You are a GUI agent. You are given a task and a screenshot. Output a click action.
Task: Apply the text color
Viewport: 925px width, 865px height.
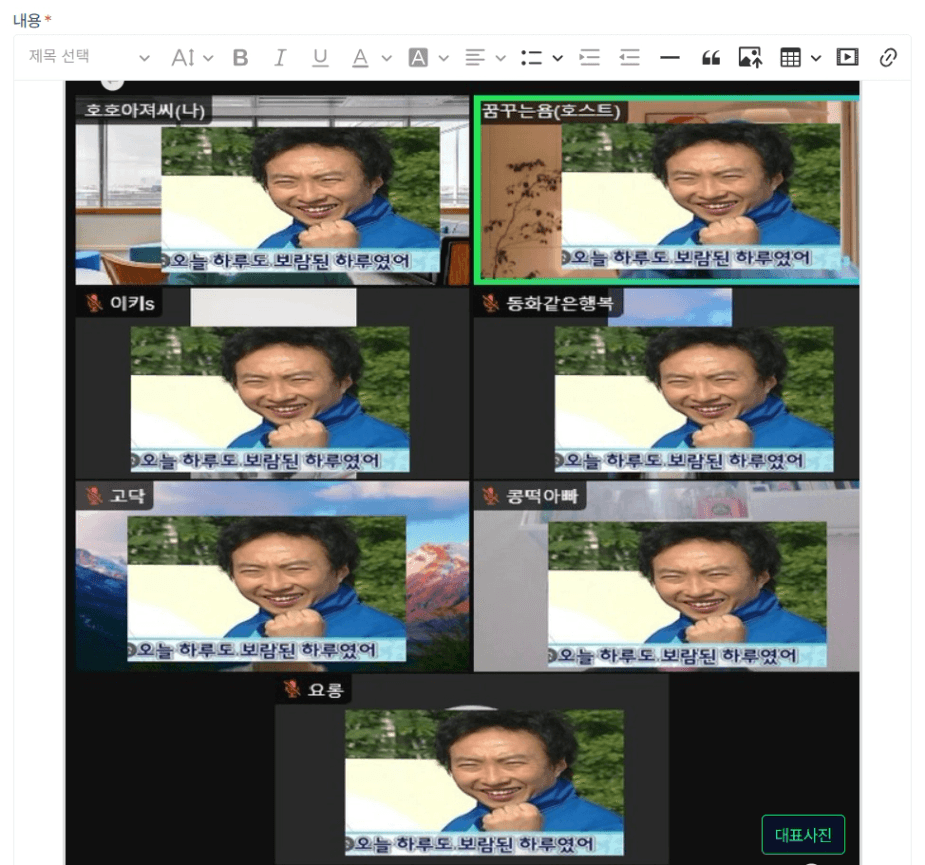click(x=360, y=58)
